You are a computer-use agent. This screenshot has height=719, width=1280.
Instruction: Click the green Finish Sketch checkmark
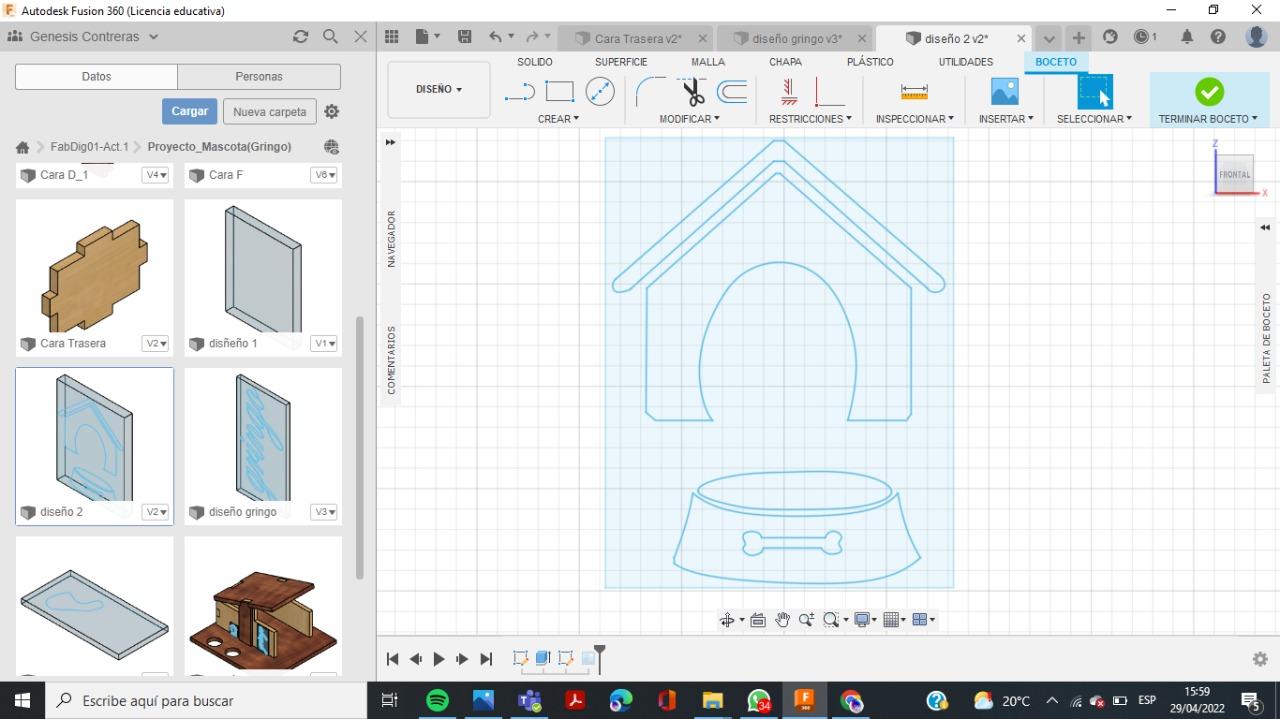1209,92
